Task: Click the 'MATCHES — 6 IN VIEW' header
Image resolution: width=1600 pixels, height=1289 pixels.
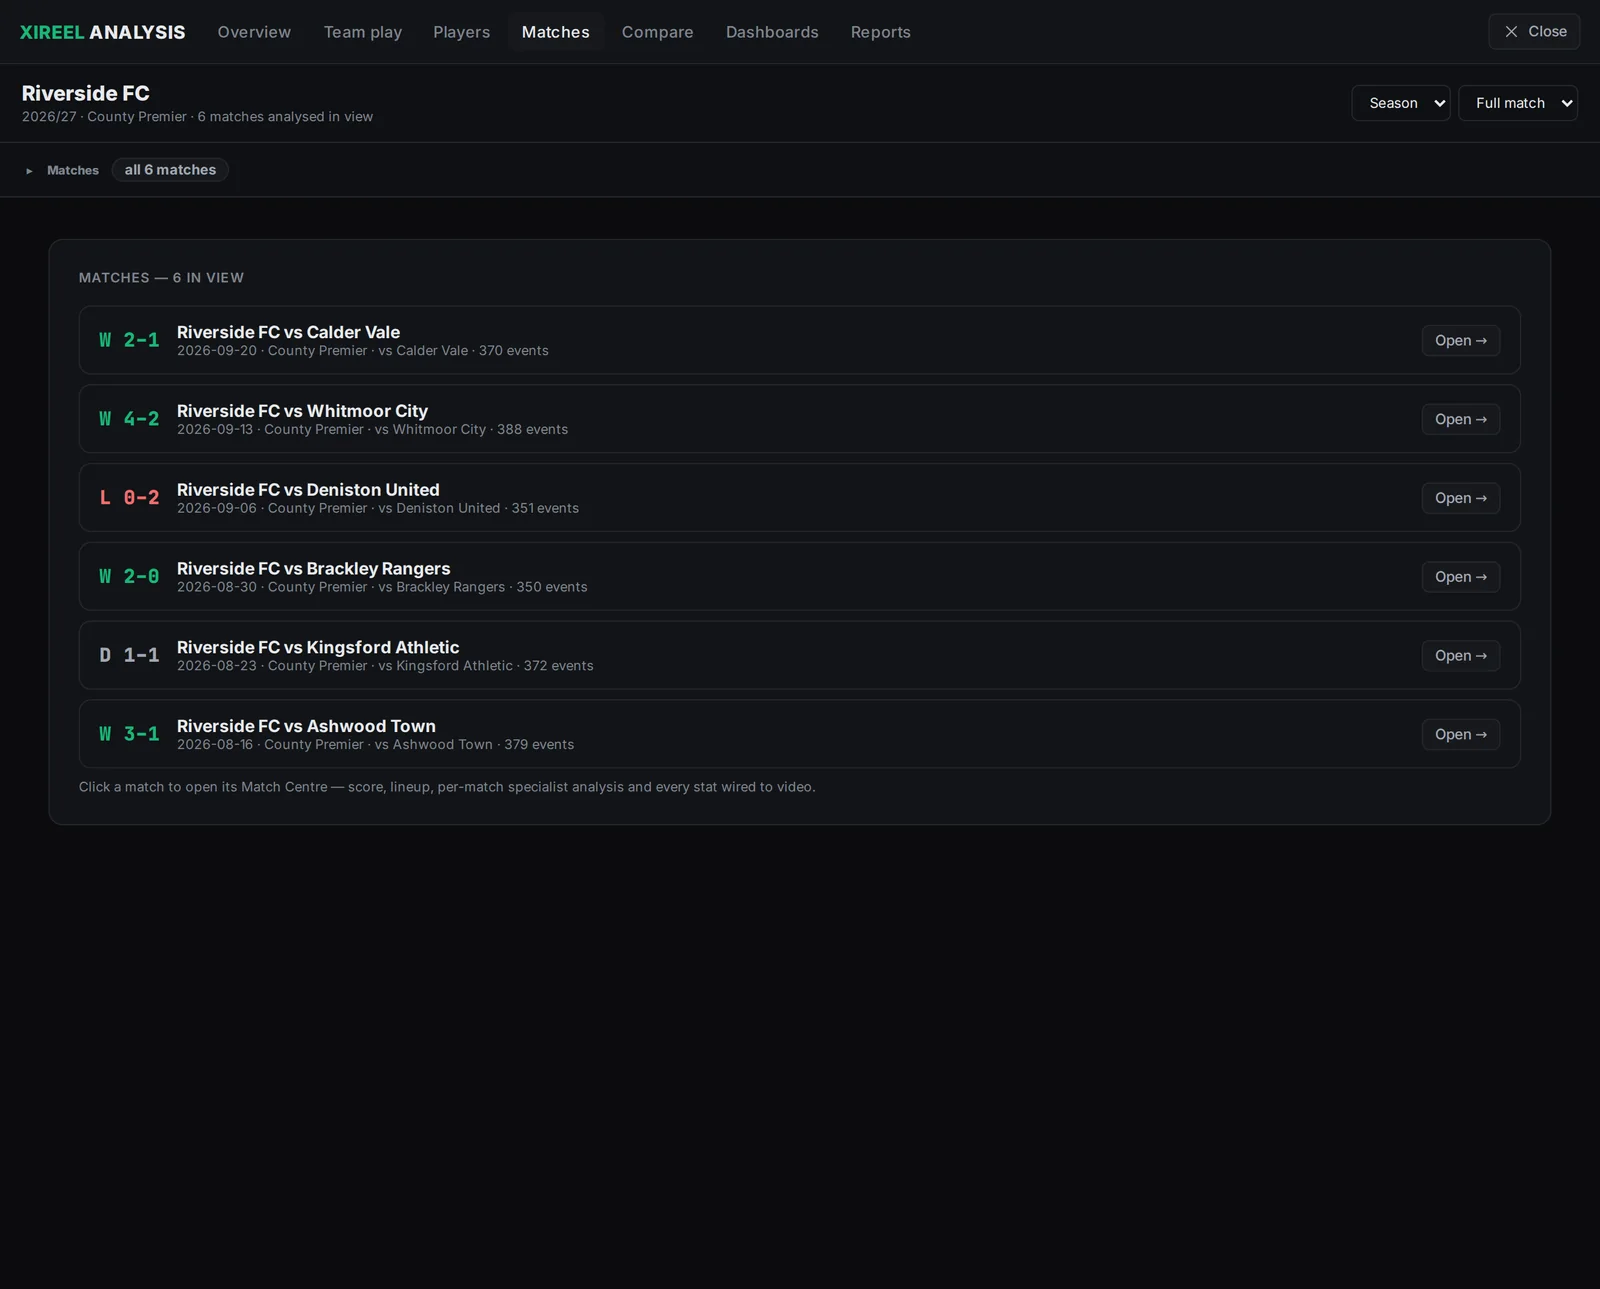Action: click(161, 278)
